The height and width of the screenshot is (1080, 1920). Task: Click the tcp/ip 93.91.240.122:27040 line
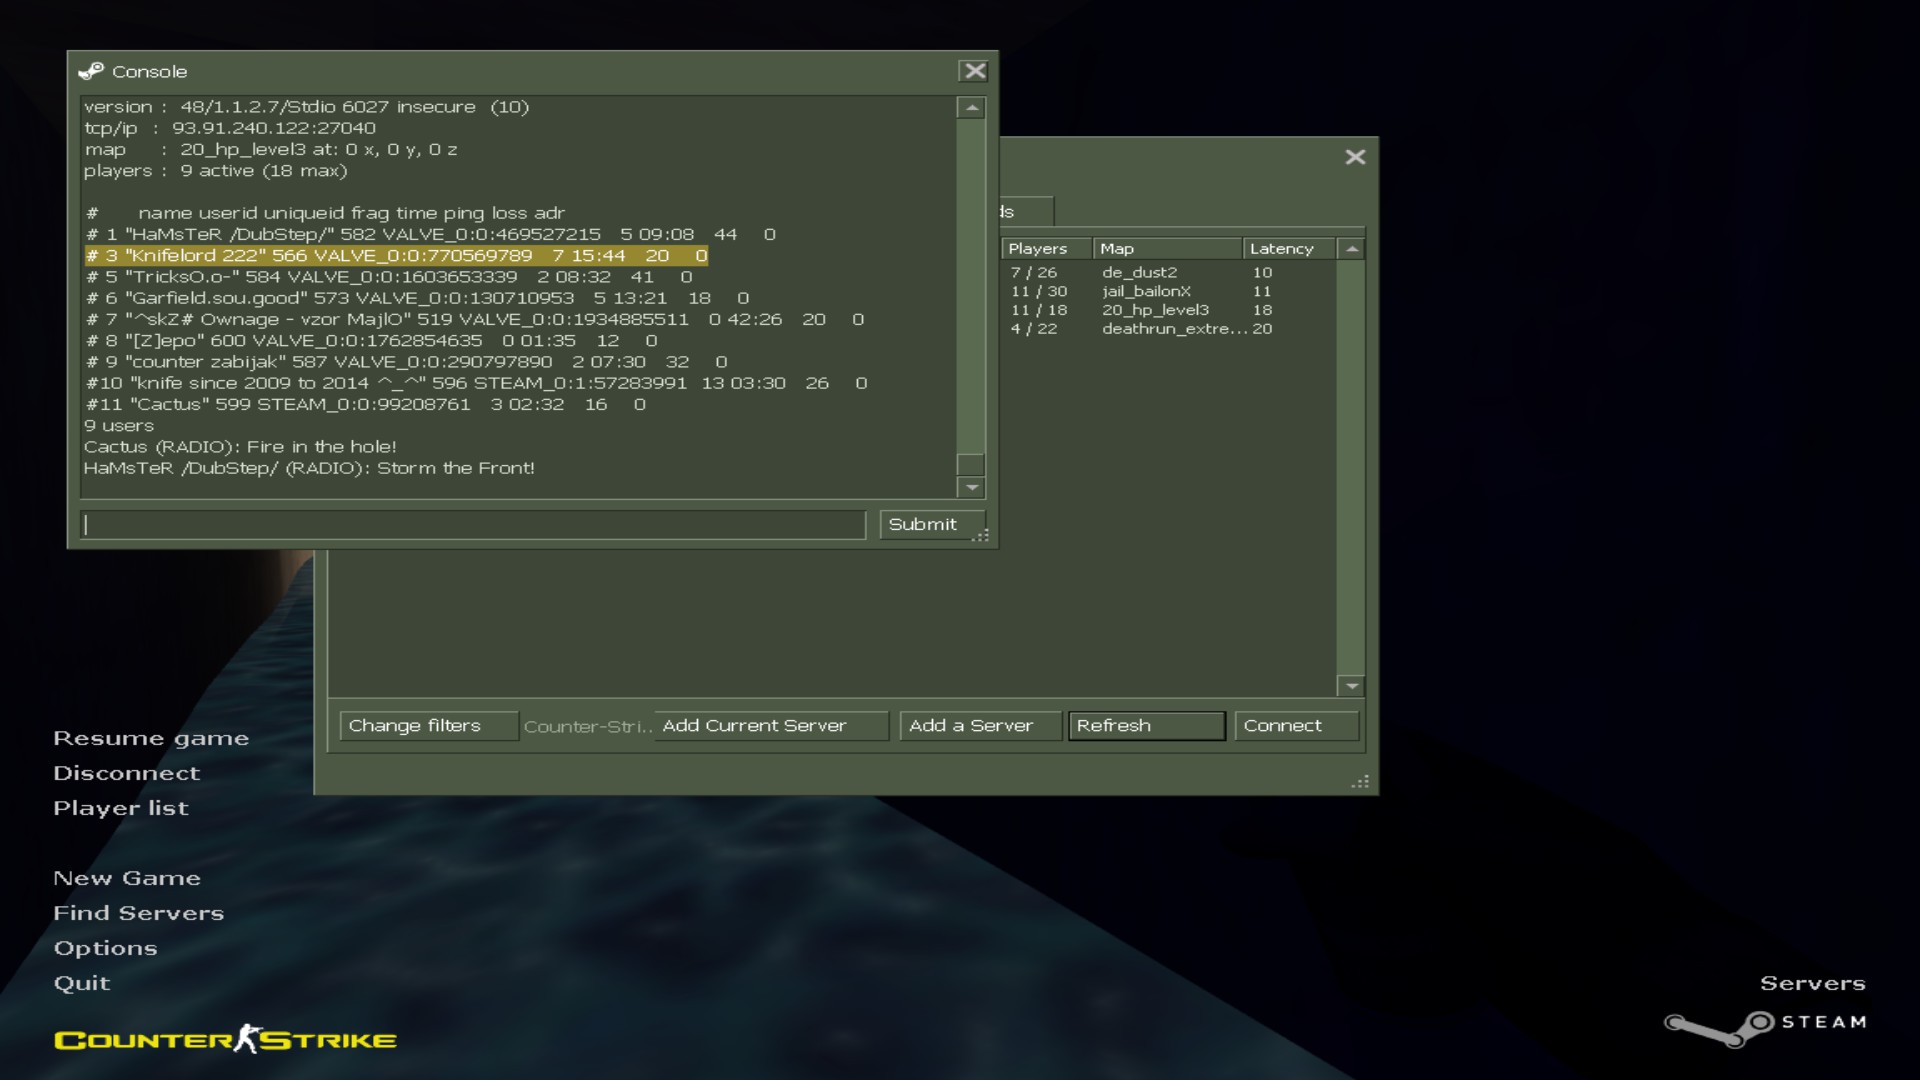pos(230,128)
